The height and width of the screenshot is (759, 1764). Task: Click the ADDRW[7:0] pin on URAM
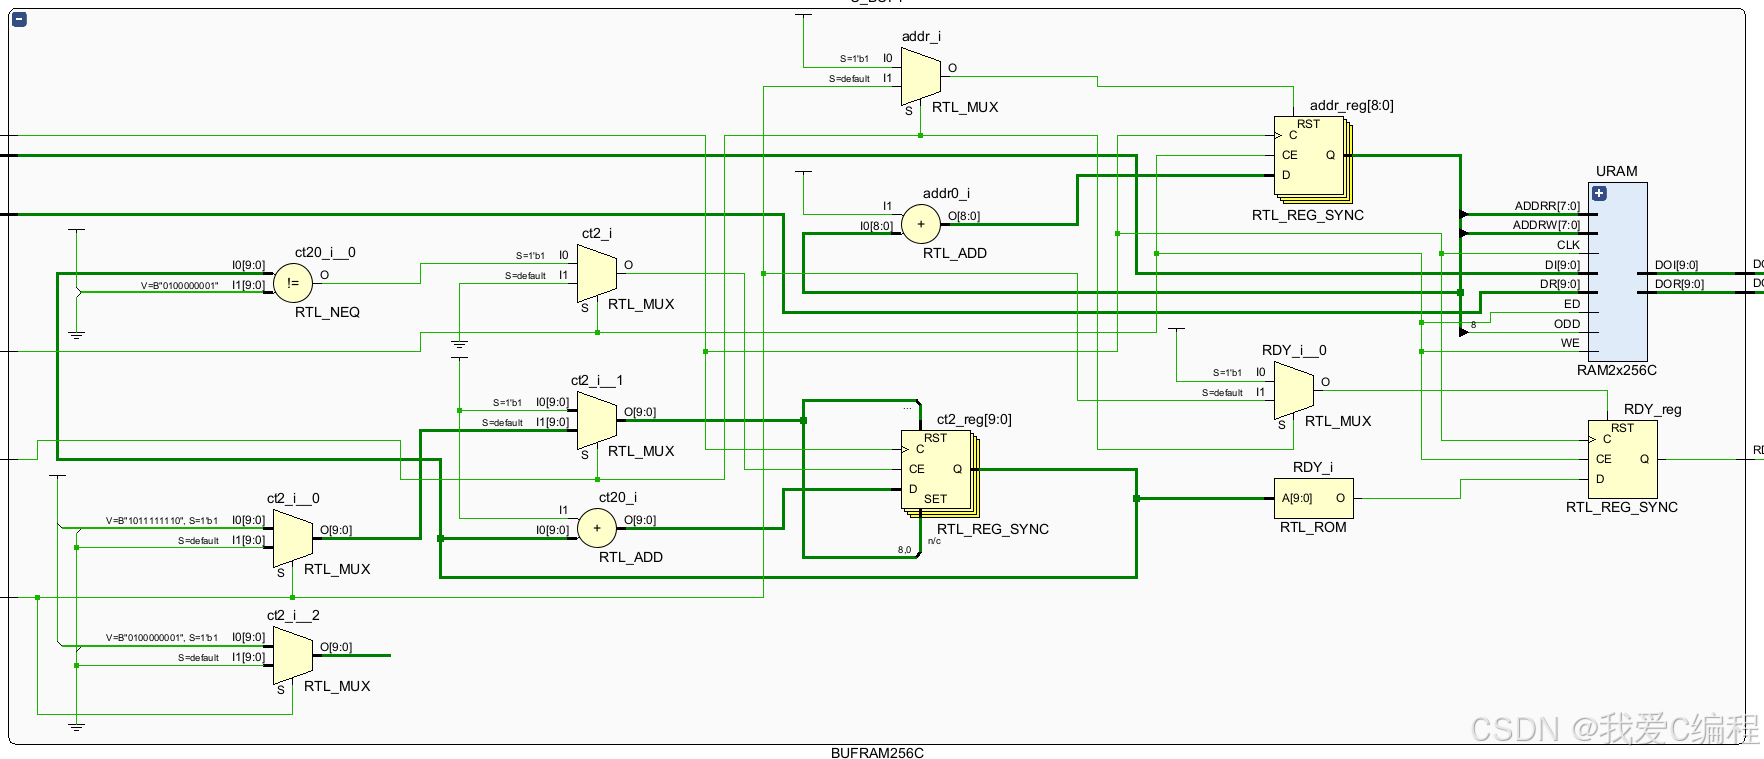(1546, 225)
